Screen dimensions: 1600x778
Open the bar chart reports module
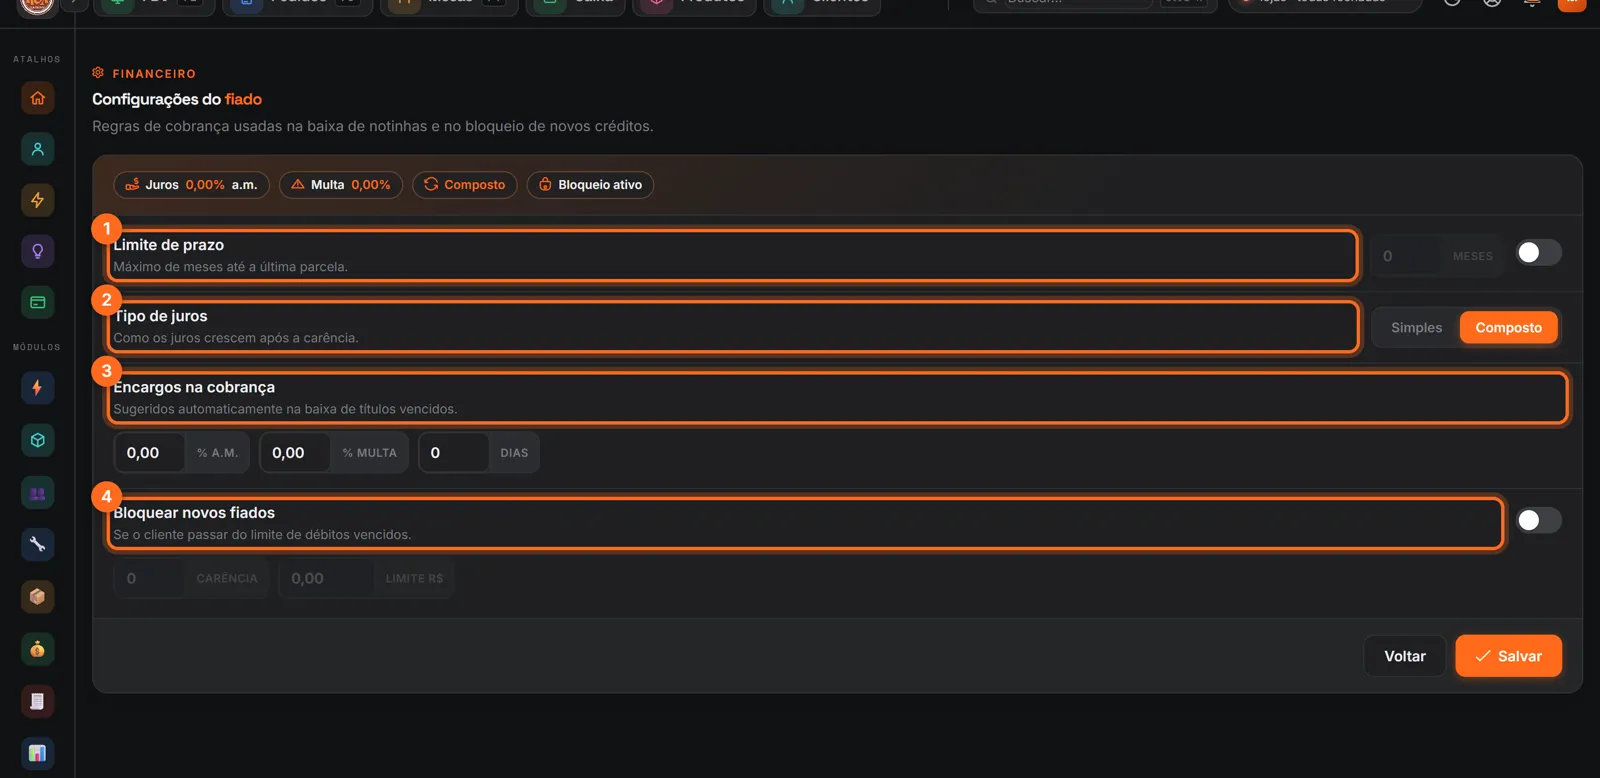38,753
